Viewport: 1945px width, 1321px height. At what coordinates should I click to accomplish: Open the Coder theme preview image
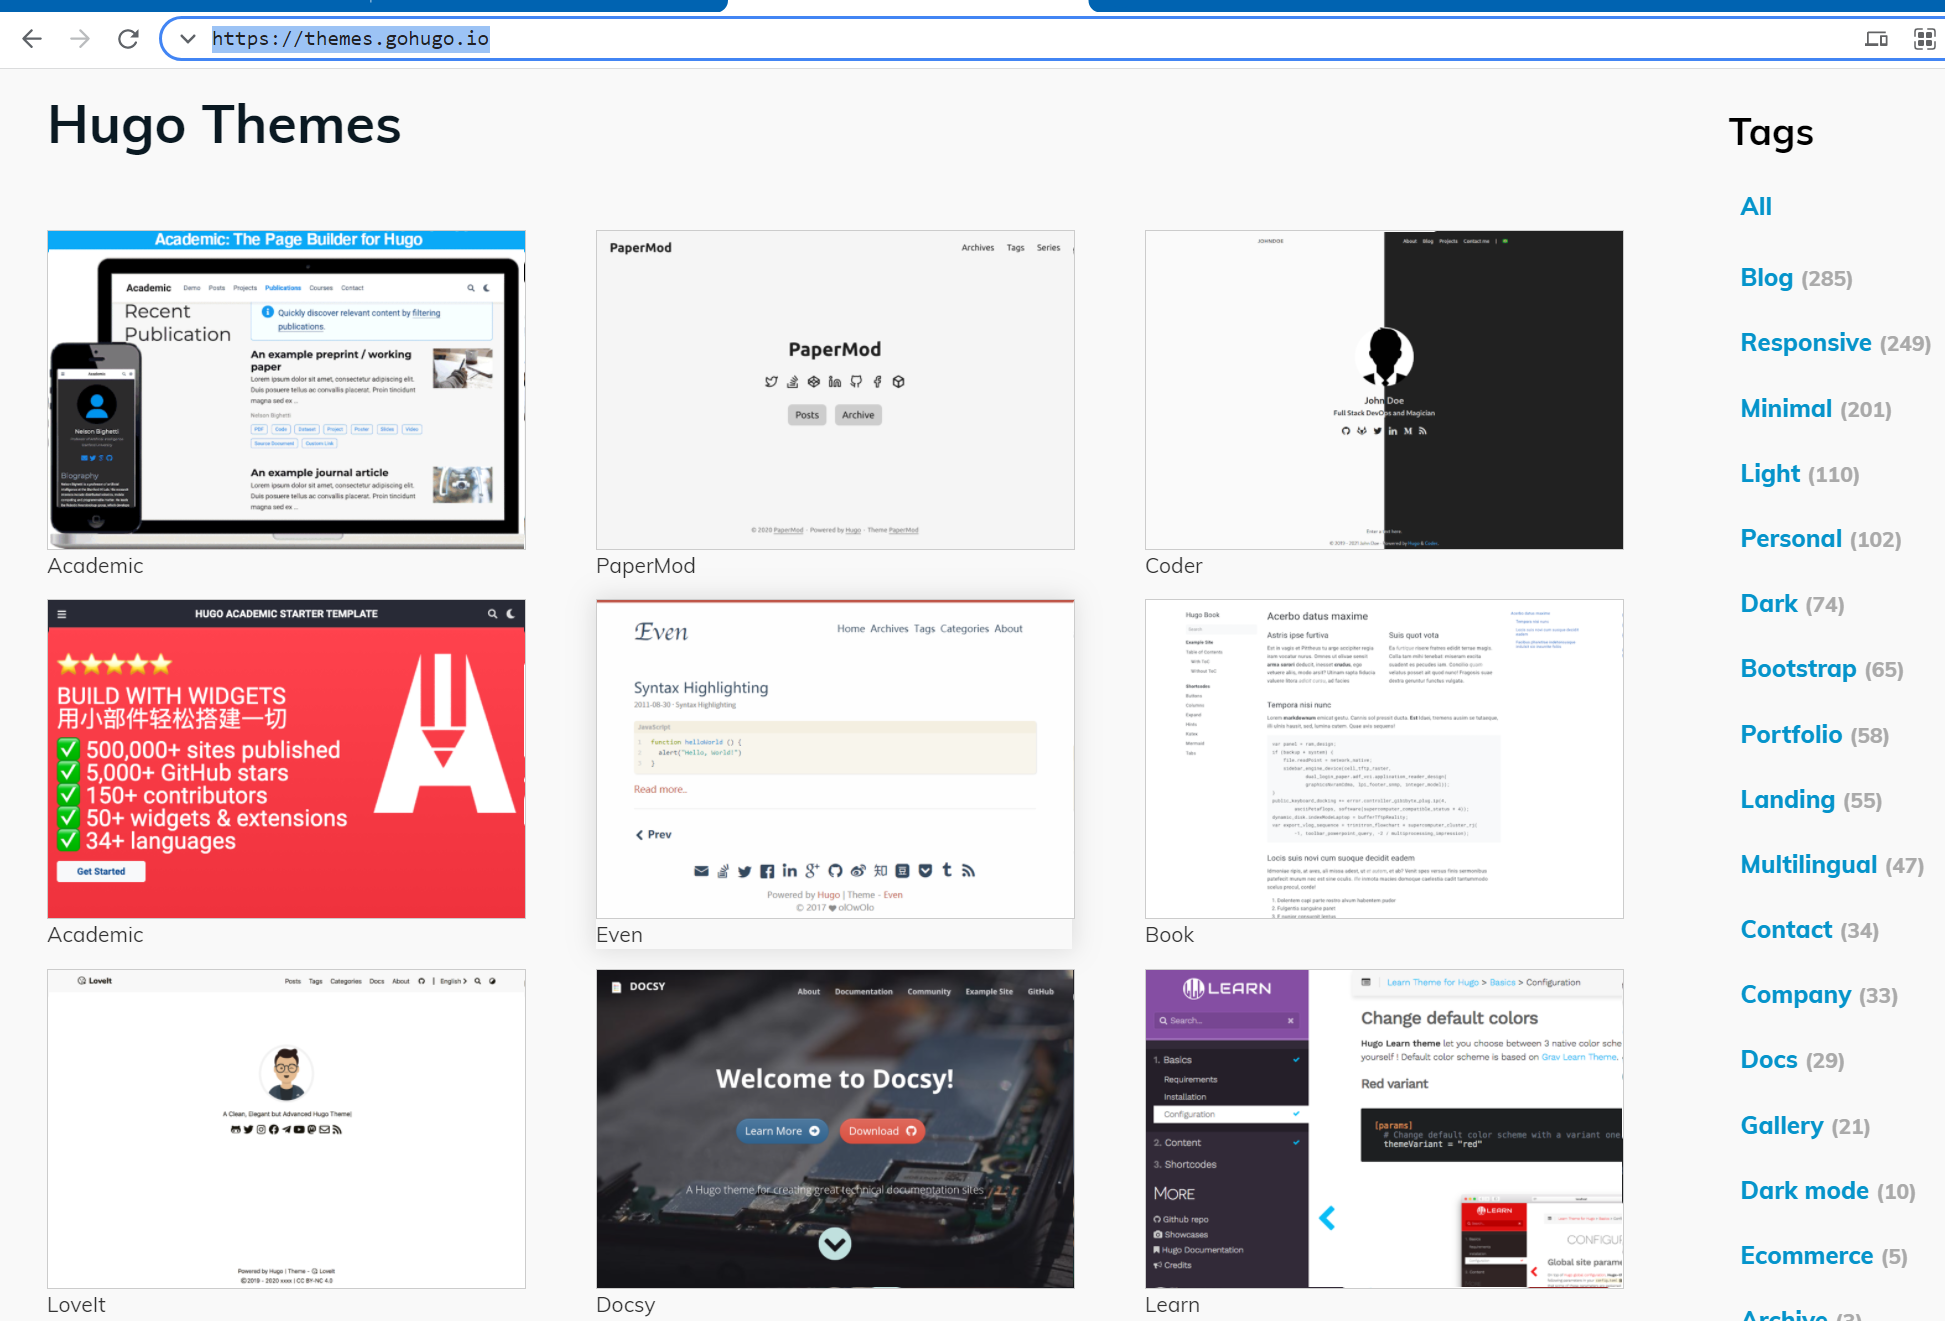point(1384,390)
